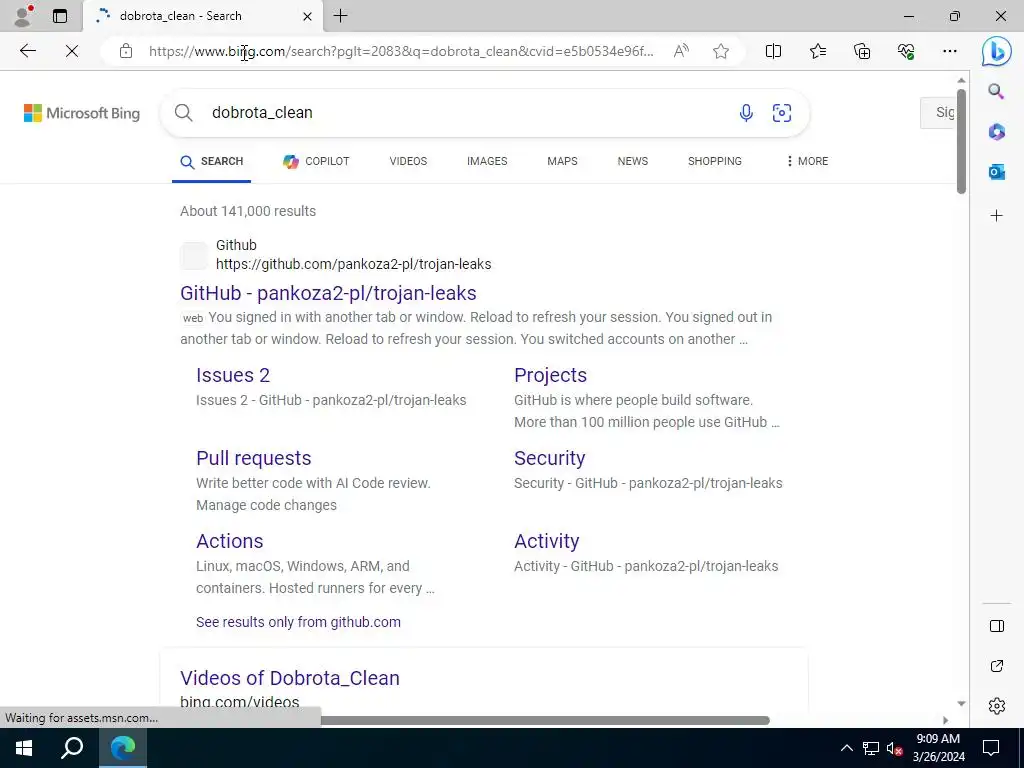Click scroll down arrow of page scrollbar
Viewport: 1024px width, 768px height.
tap(961, 703)
